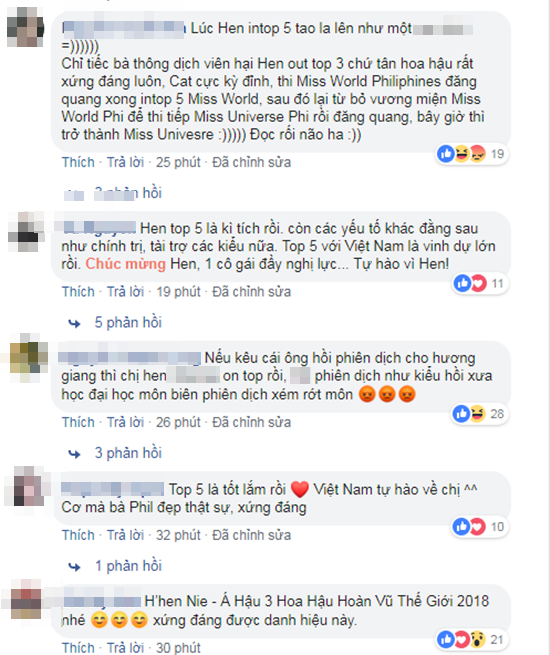Viewport: 550px width, 655px height.
Task: Click "Thích" under the Top 5 là tốt lắm comment
Action: 78,535
